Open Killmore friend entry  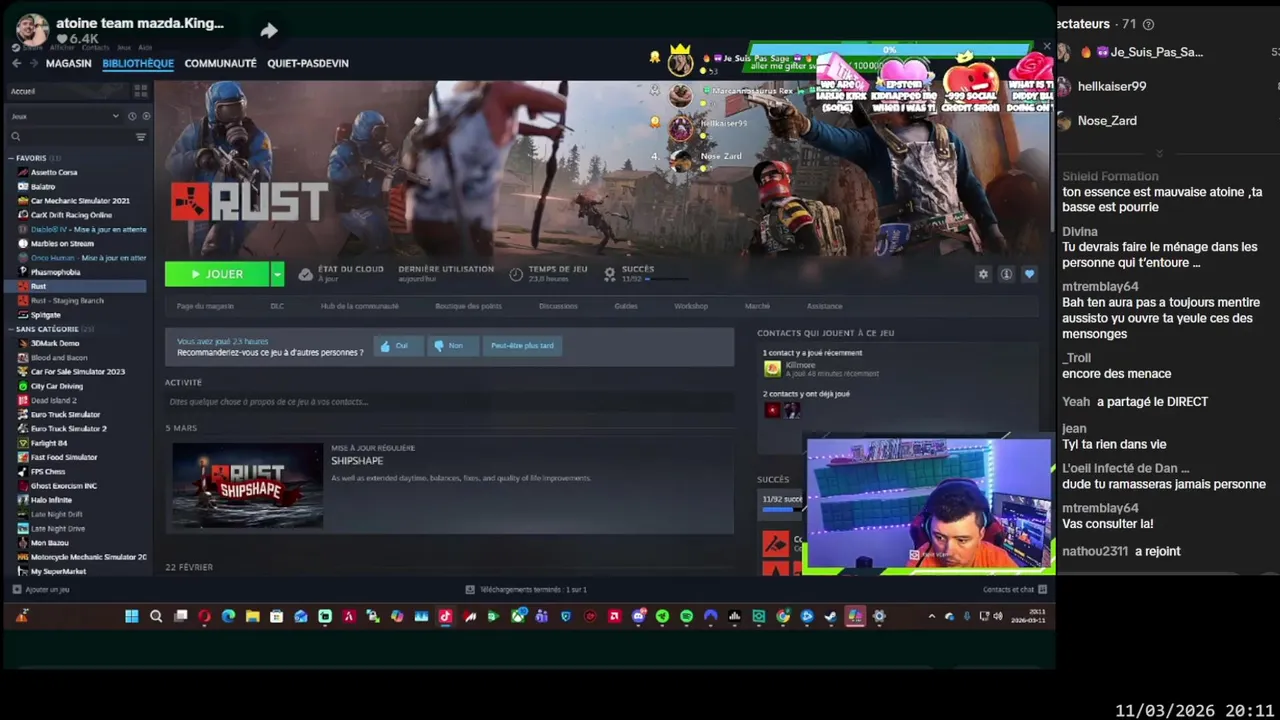click(x=821, y=369)
